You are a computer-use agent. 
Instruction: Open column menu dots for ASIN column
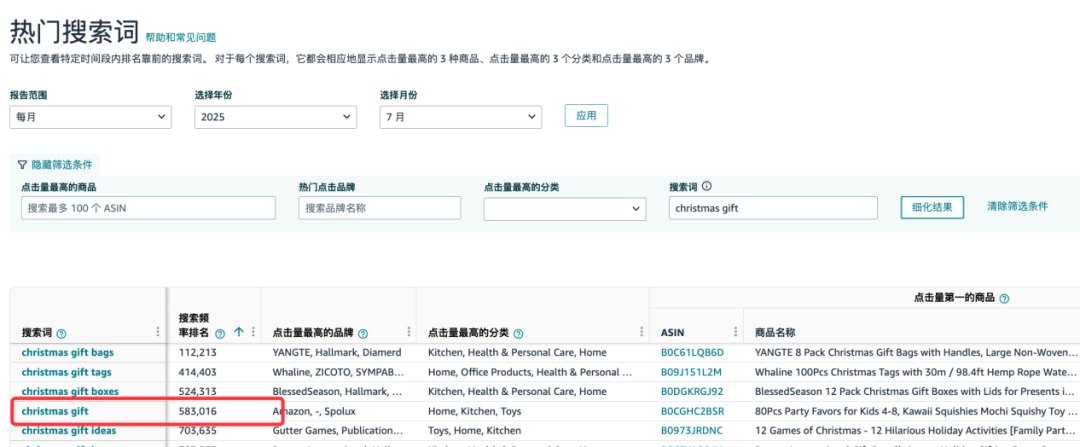(737, 333)
